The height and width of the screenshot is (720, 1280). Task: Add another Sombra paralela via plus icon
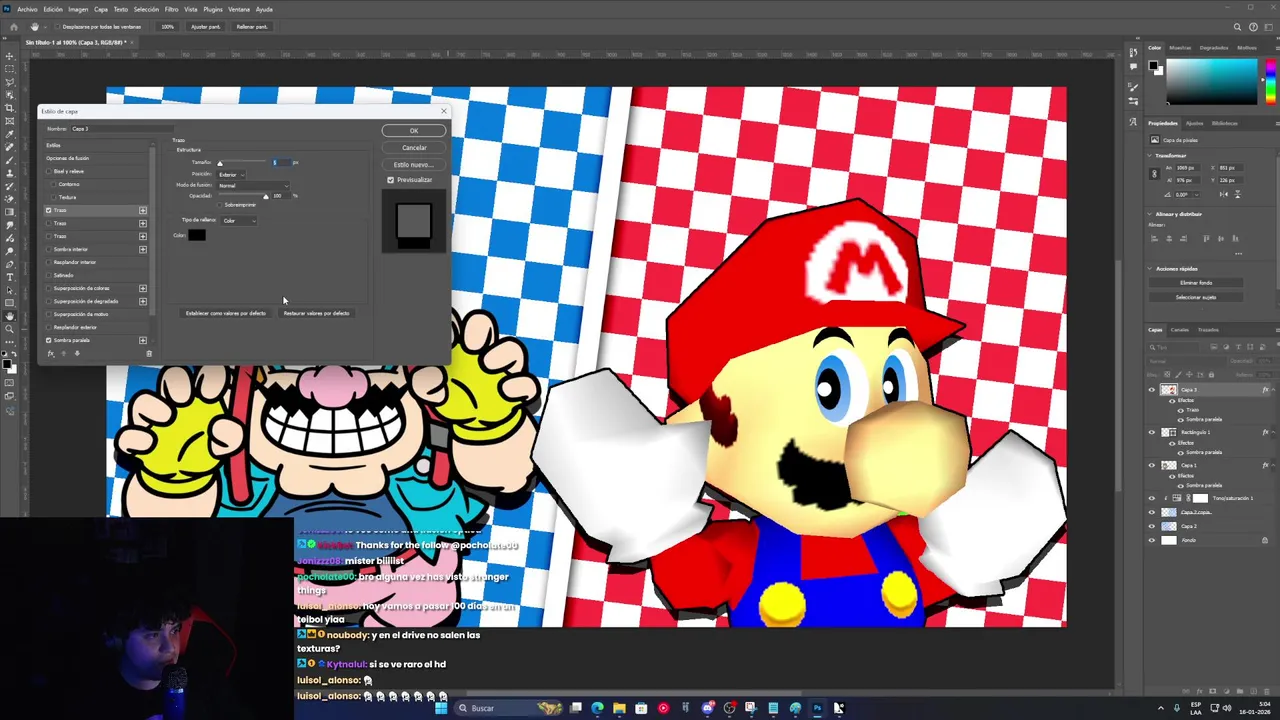[x=143, y=340]
